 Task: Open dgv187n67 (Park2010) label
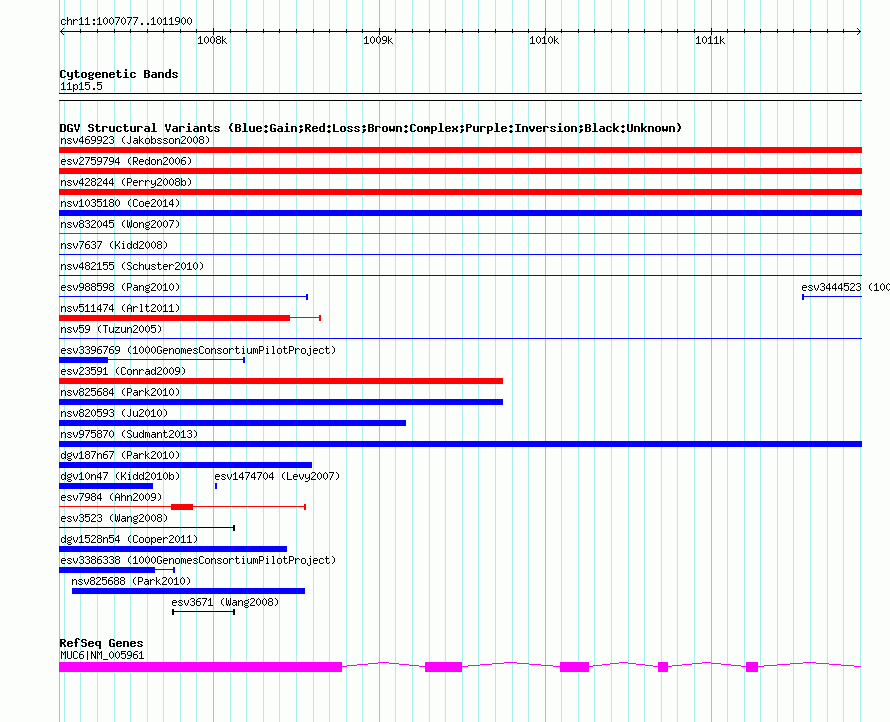point(120,455)
